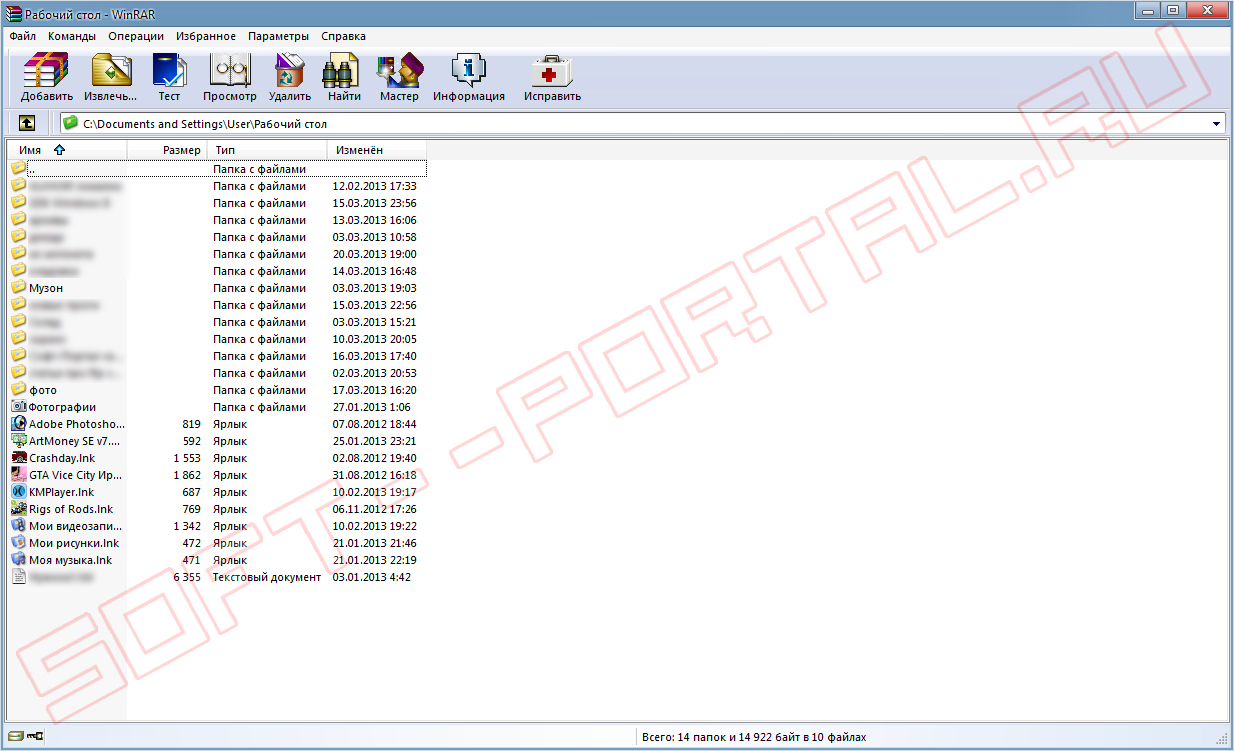
Task: Select the Rigs of Rods.lnk icon
Action: tap(18, 509)
